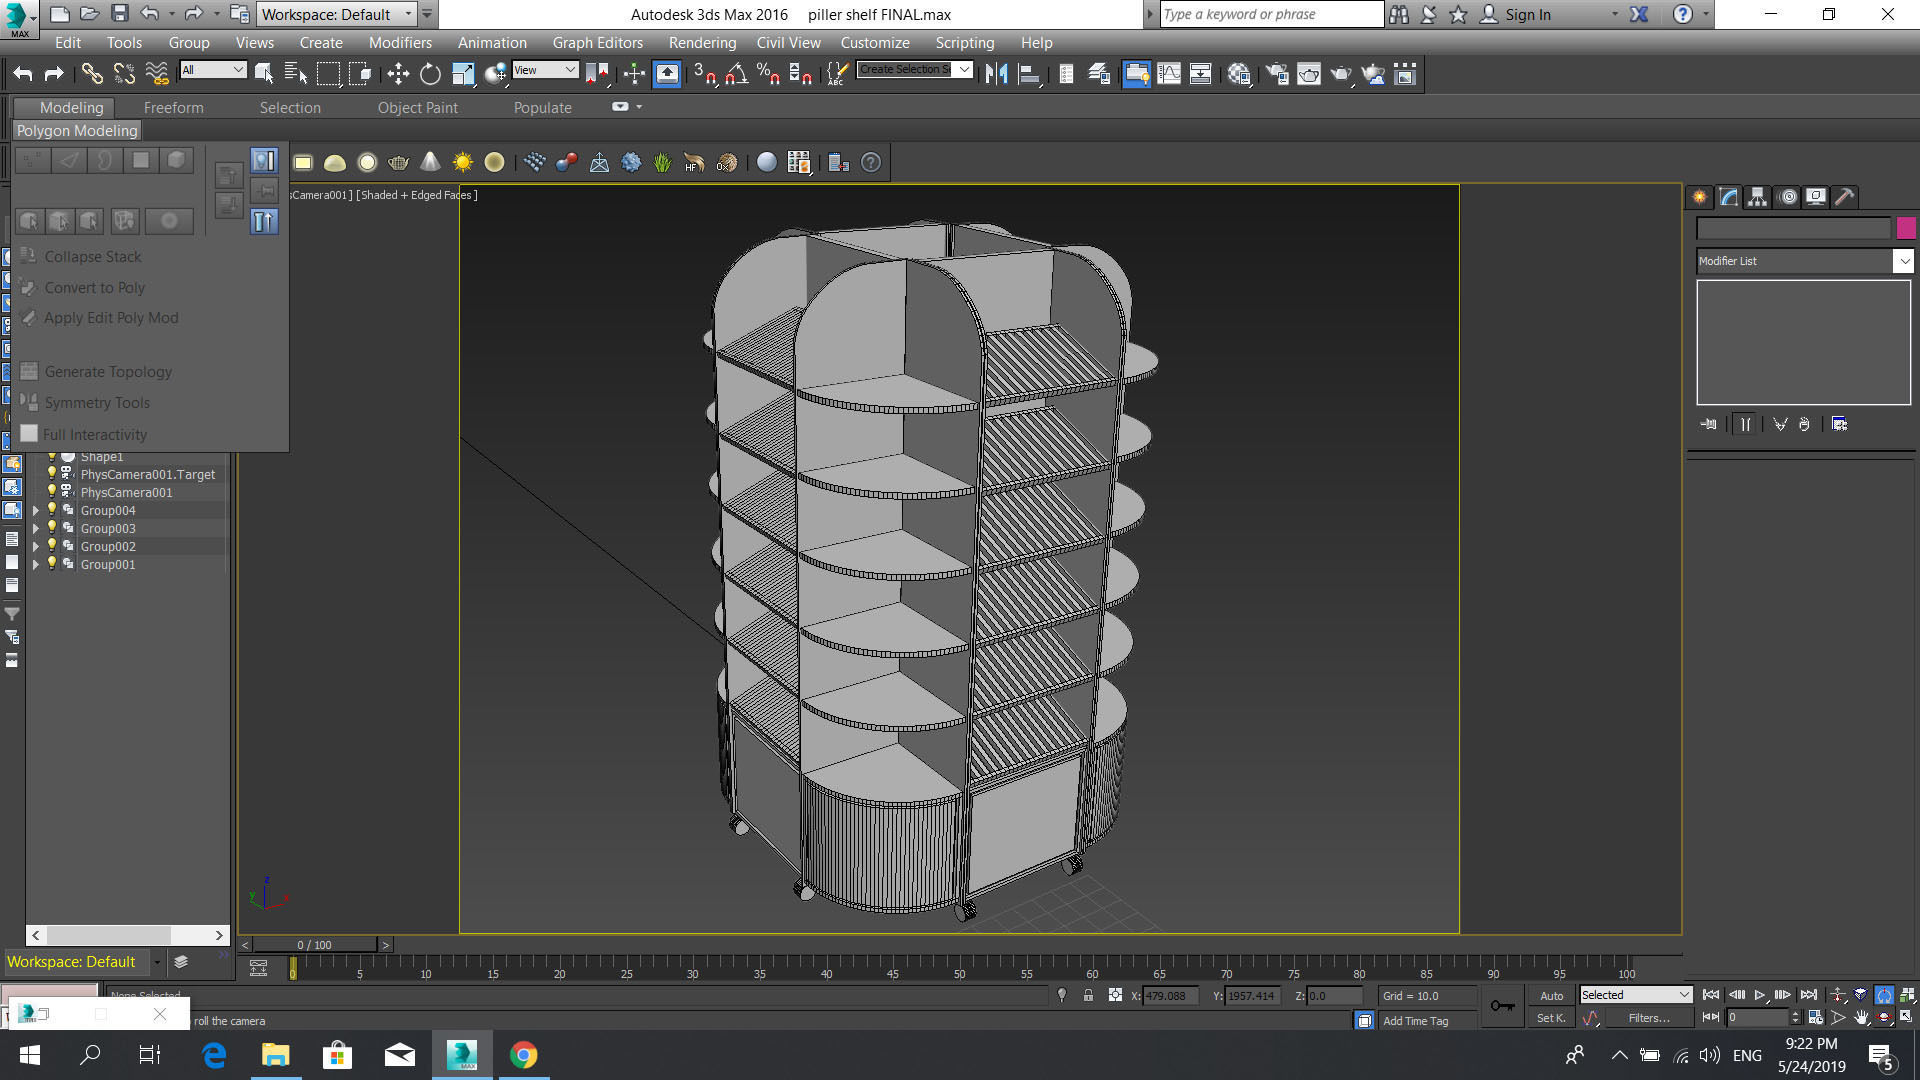The width and height of the screenshot is (1920, 1080).
Task: Toggle the selection lock icon
Action: (1088, 995)
